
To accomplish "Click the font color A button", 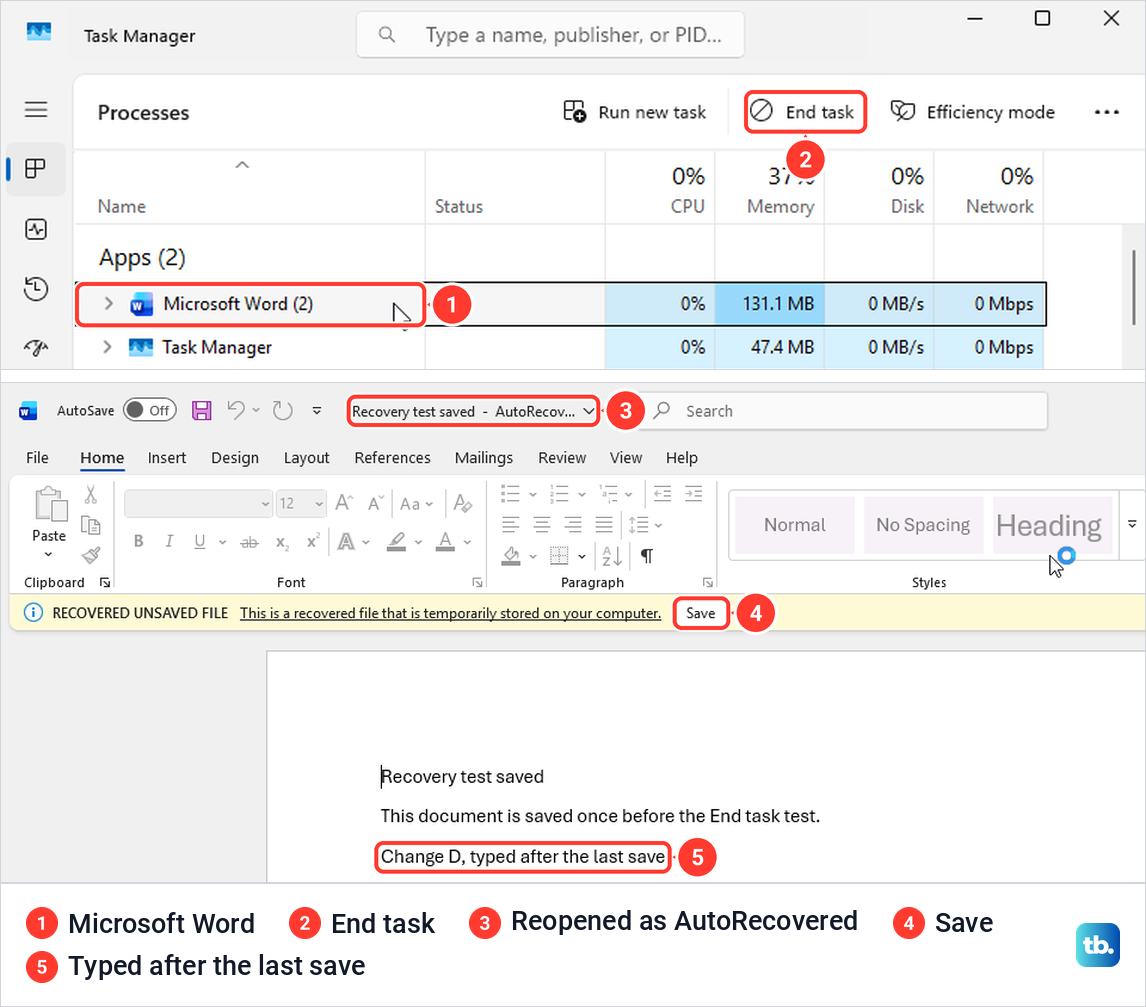I will click(445, 542).
